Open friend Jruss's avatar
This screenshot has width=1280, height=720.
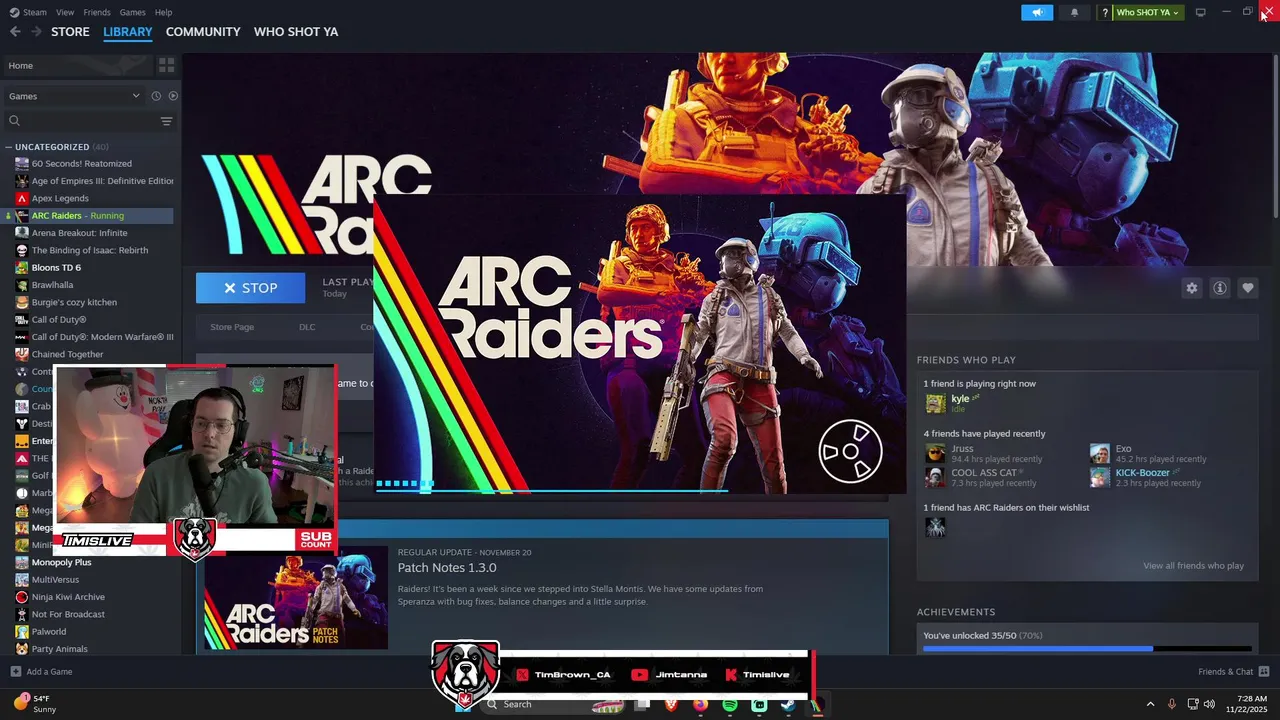click(x=935, y=453)
